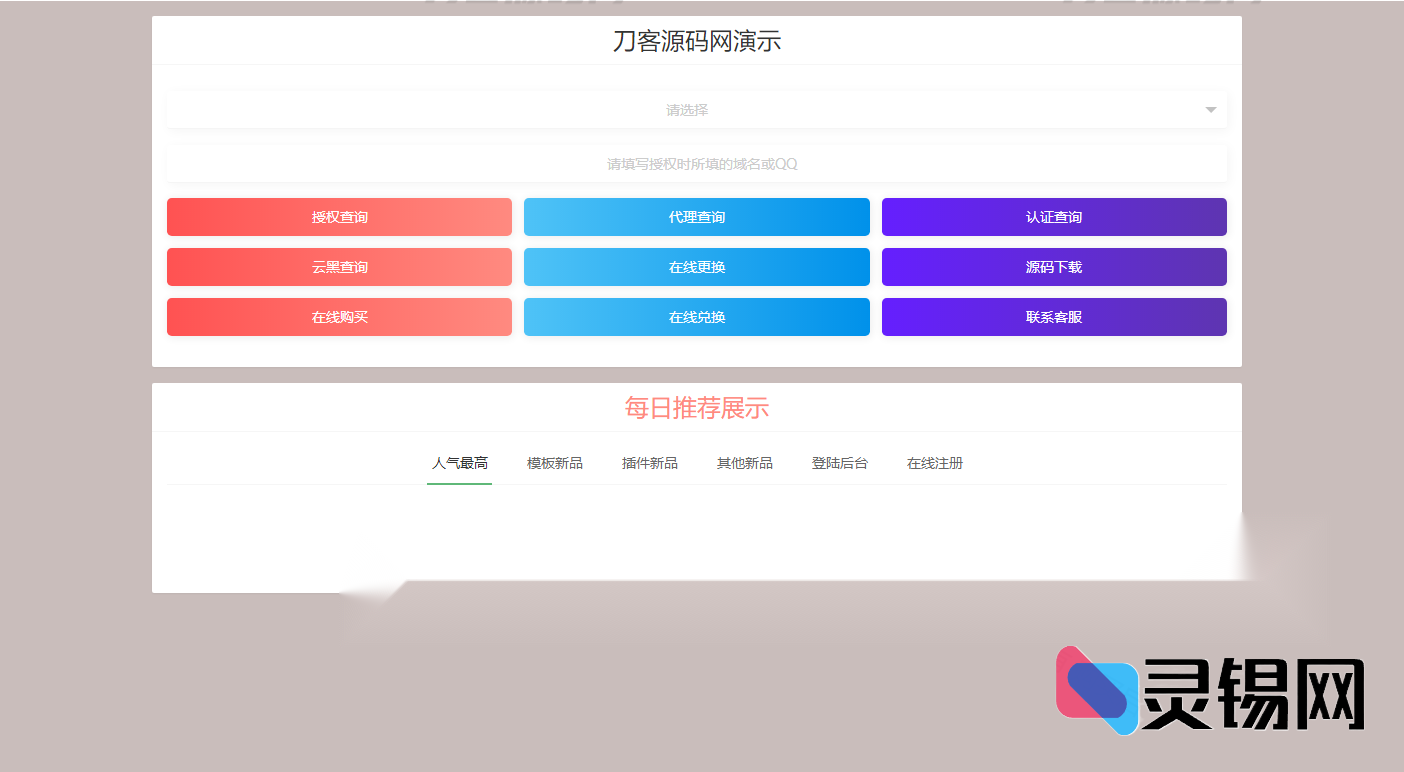Click the 认证查询 query button
The width and height of the screenshot is (1404, 772).
point(1053,217)
